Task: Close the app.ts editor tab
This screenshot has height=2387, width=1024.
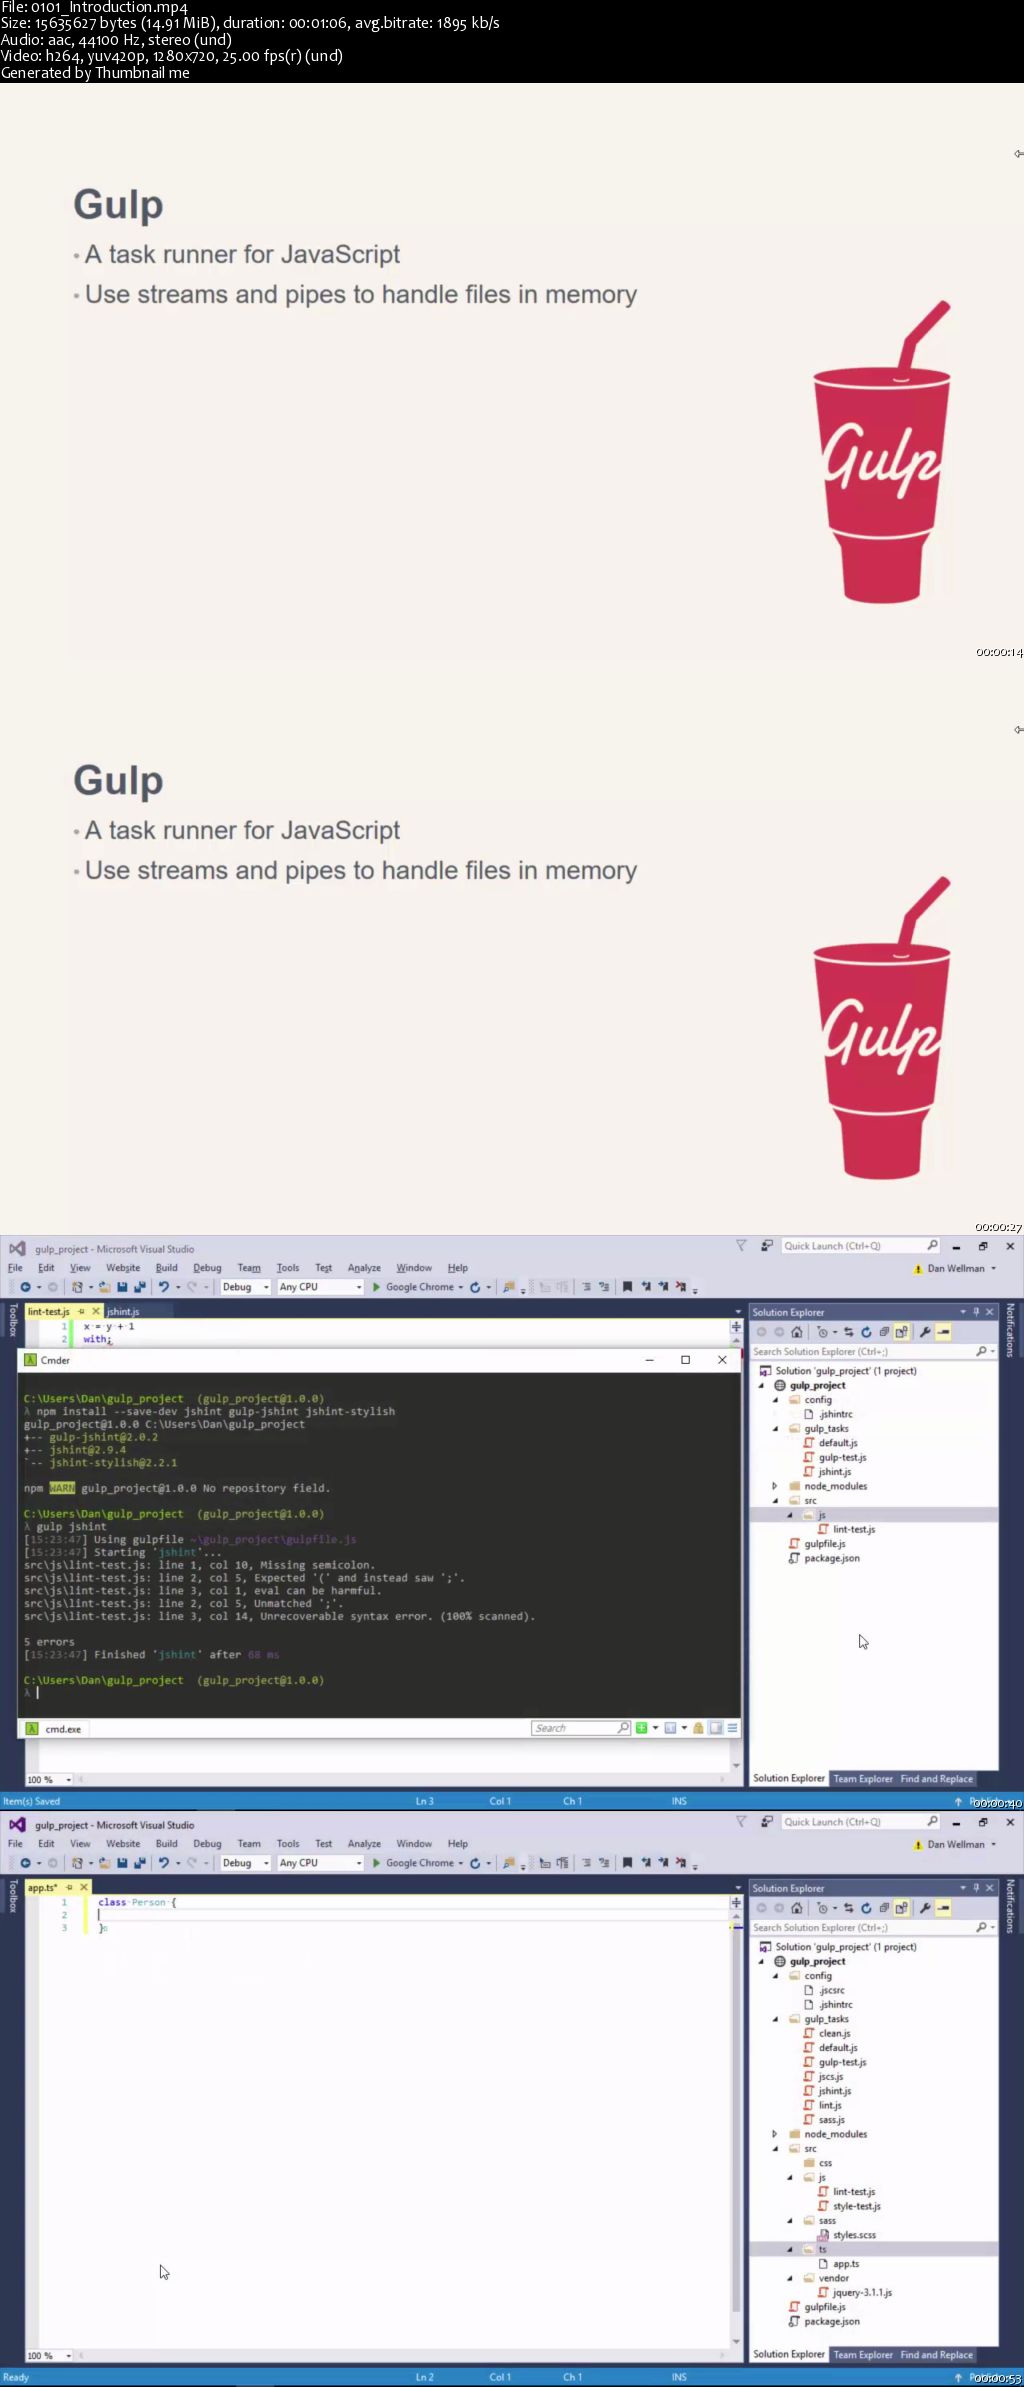Action: tap(84, 1887)
